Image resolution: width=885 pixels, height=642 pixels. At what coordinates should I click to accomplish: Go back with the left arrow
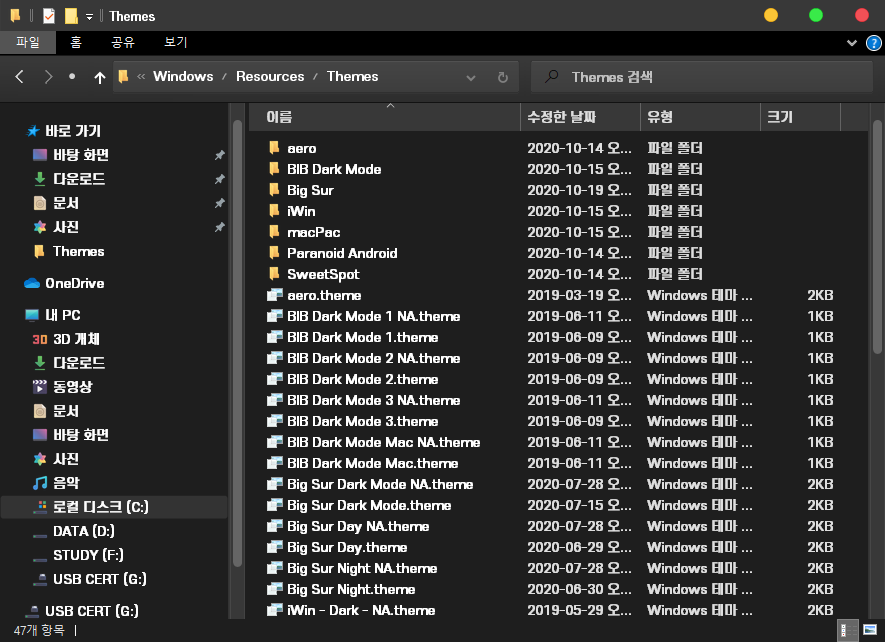20,77
